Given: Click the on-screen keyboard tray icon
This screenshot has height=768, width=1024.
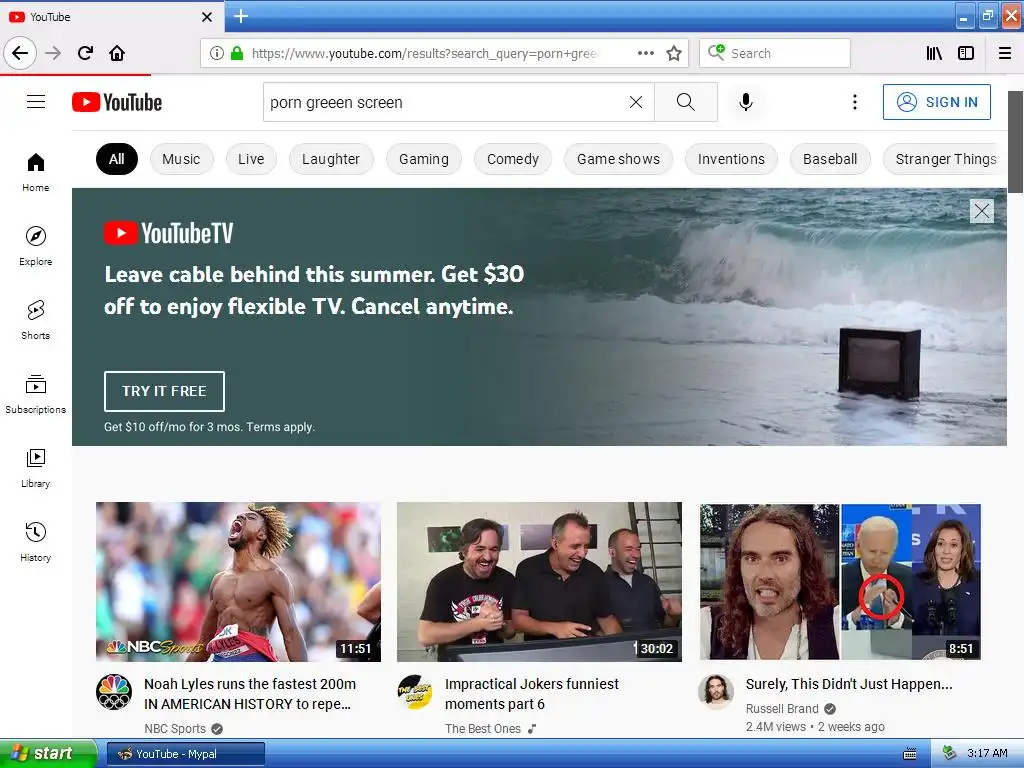Looking at the screenshot, I should [x=909, y=754].
